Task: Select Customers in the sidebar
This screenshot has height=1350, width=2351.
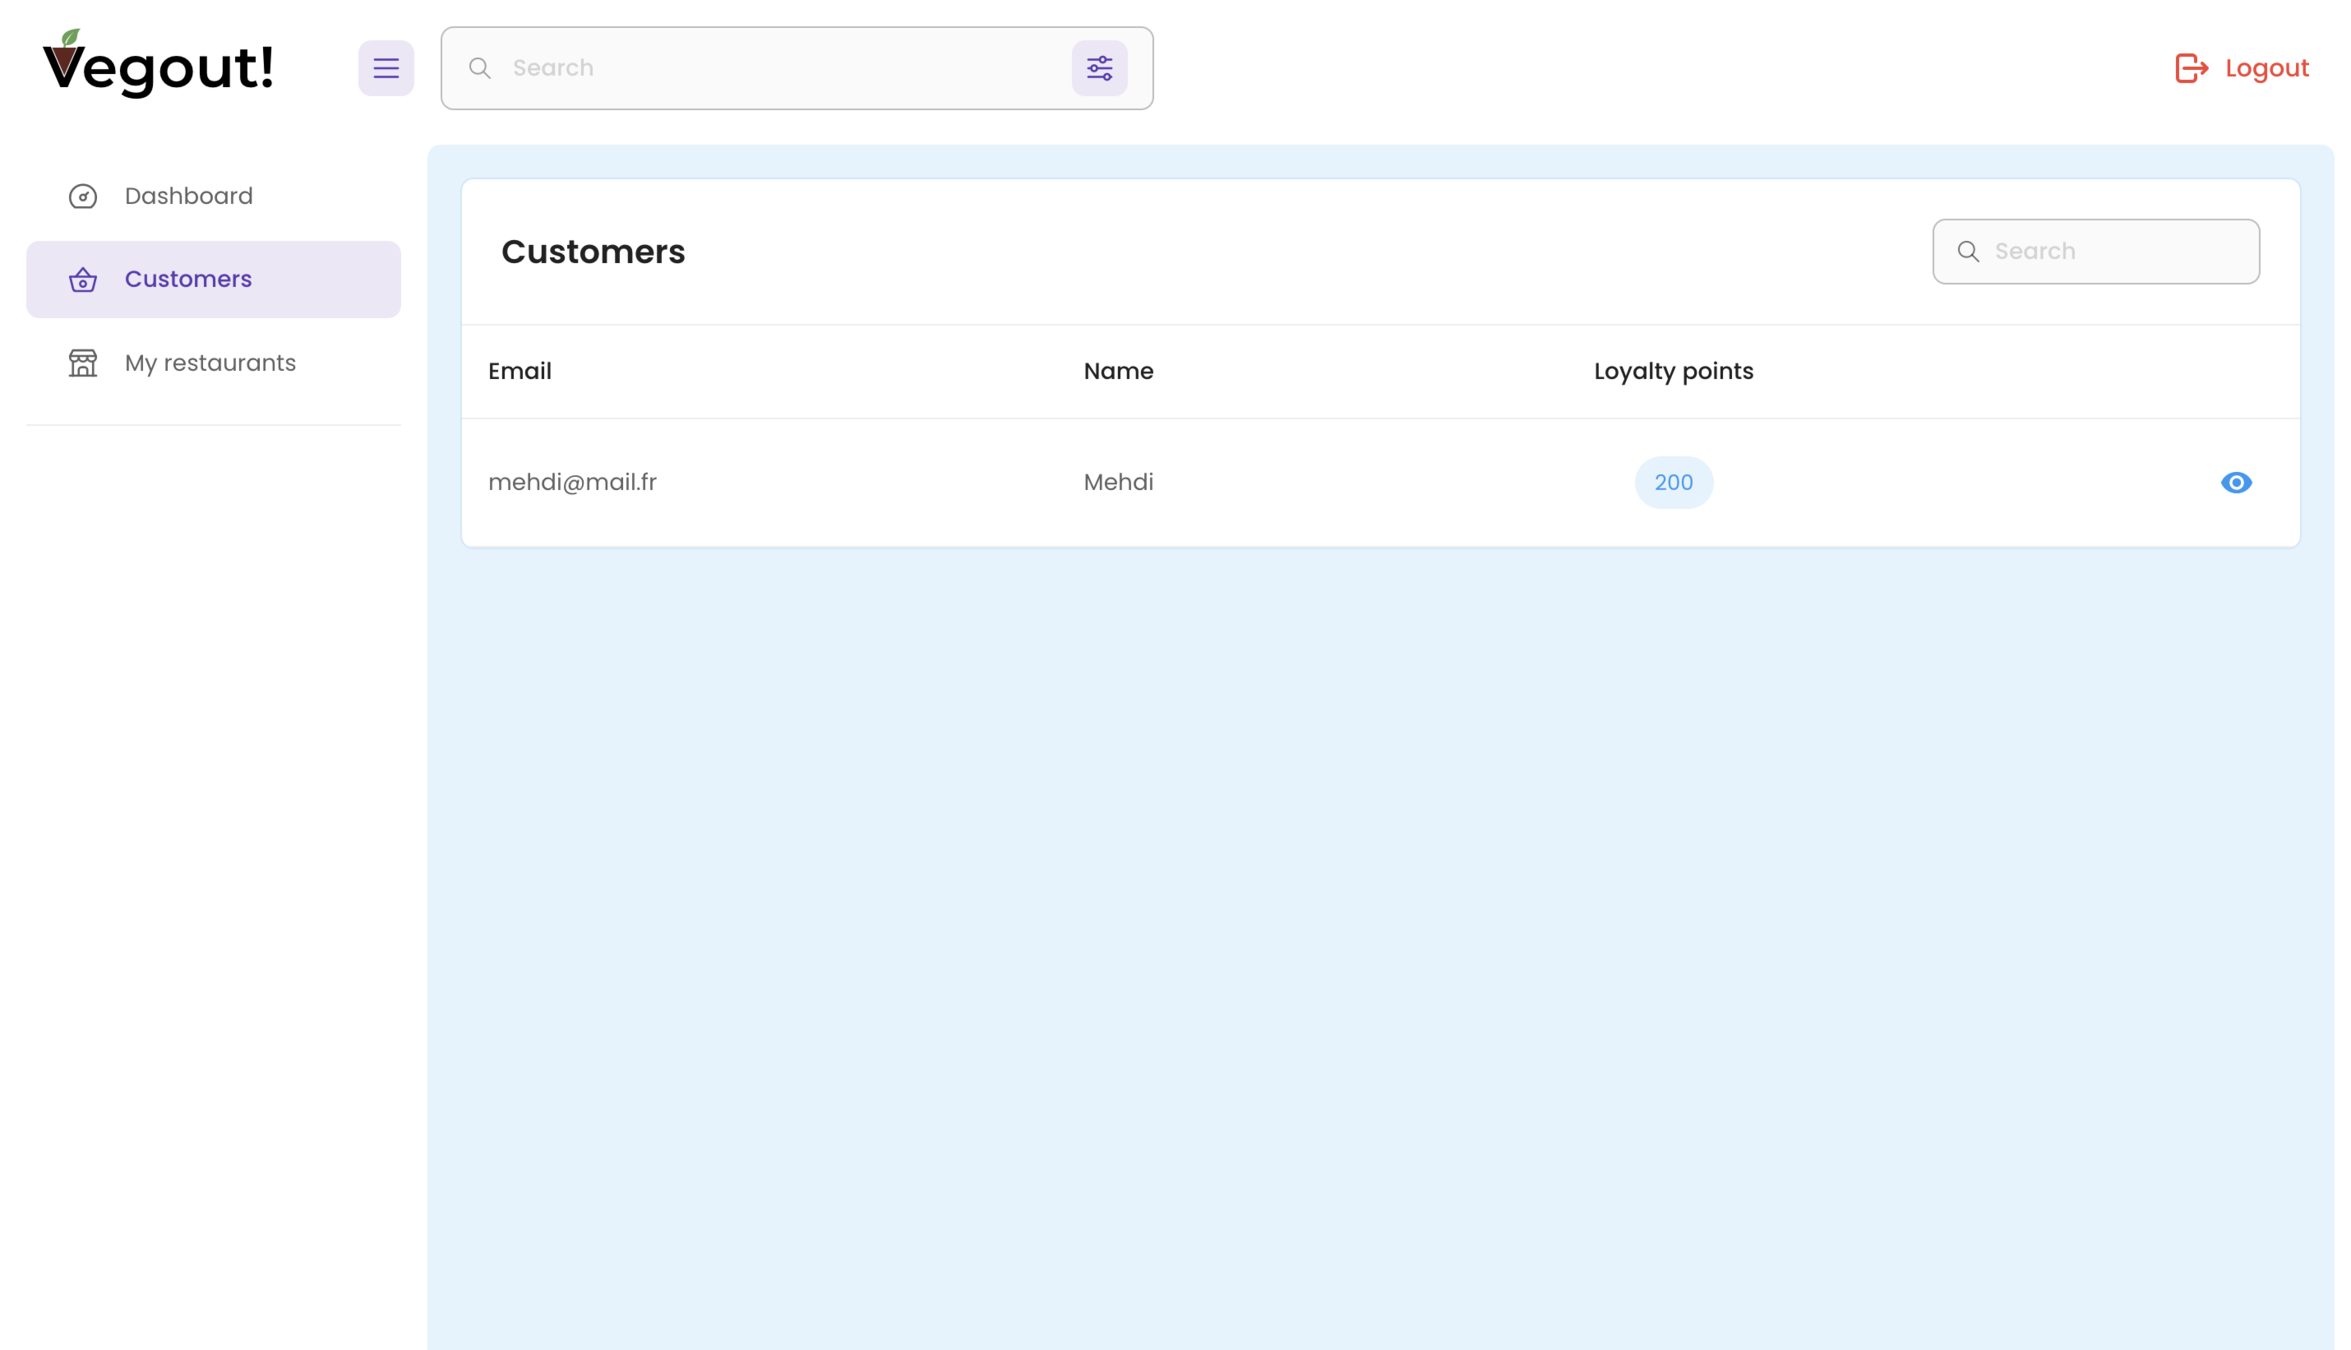Action: (x=188, y=279)
